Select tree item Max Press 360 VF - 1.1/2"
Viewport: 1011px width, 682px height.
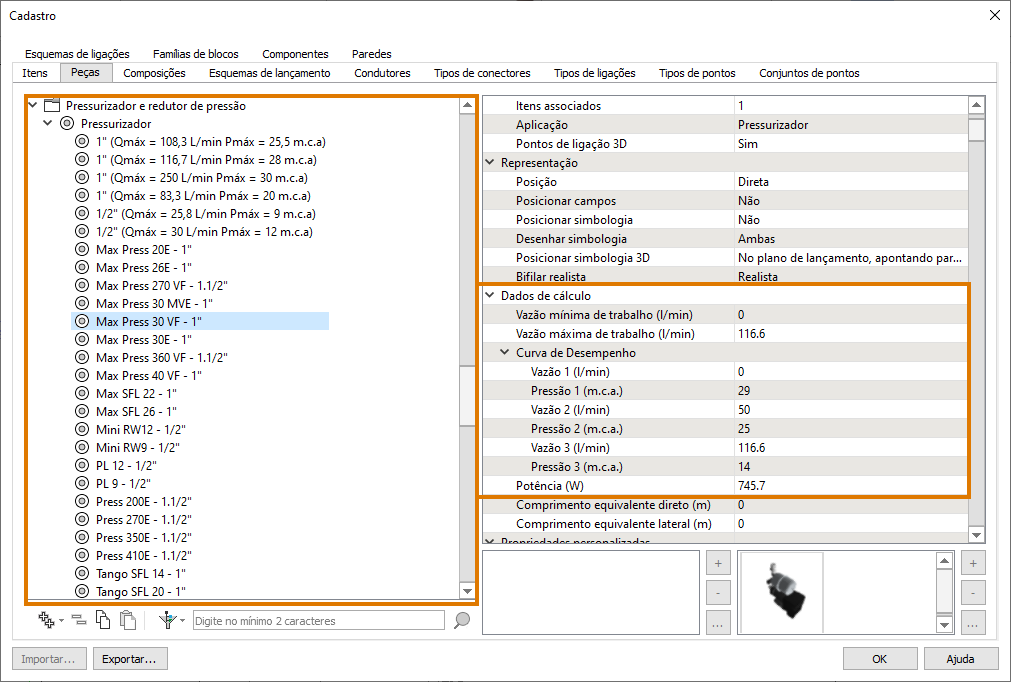tap(162, 357)
